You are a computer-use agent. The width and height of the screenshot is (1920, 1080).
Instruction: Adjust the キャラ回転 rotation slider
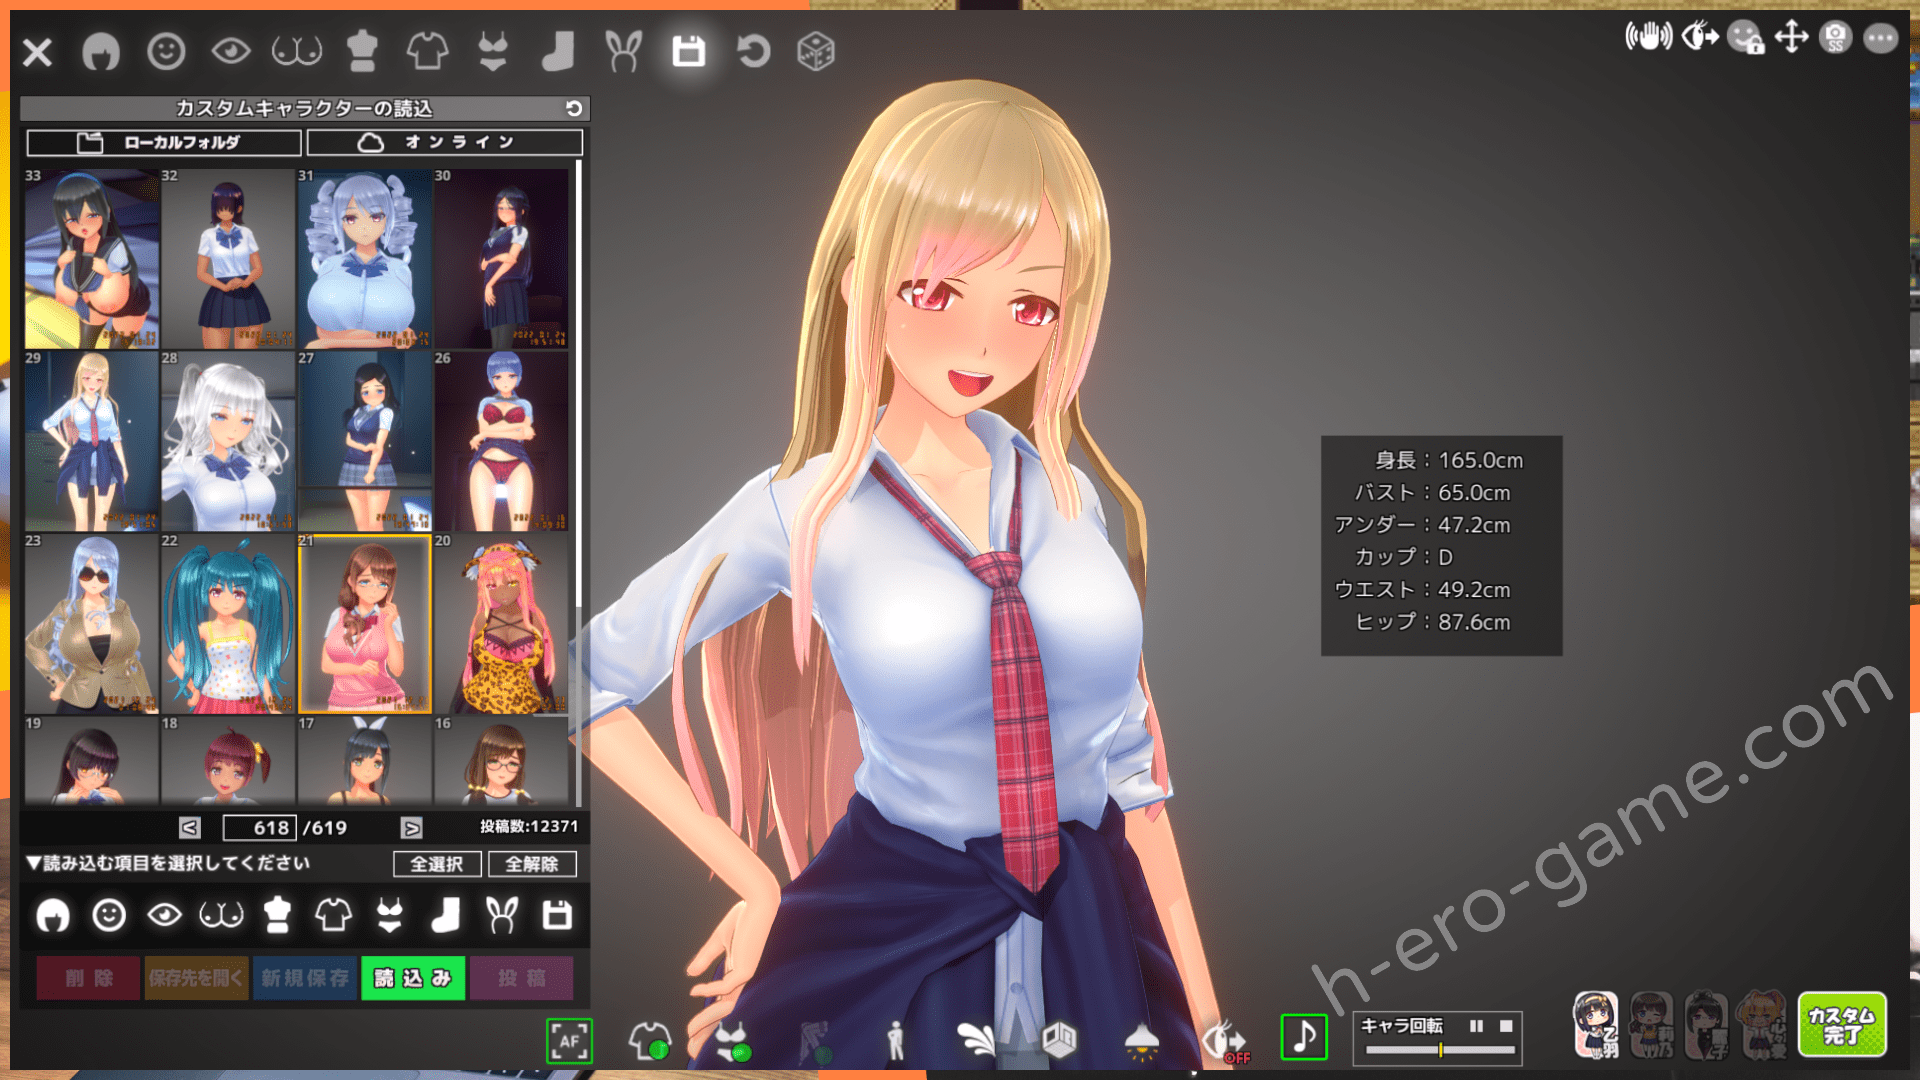[x=1440, y=1050]
